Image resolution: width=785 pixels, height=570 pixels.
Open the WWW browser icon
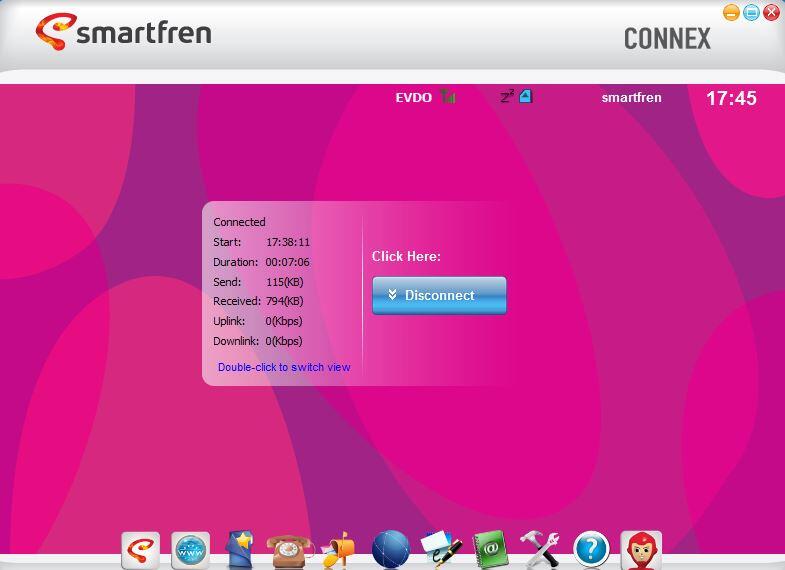[x=190, y=549]
